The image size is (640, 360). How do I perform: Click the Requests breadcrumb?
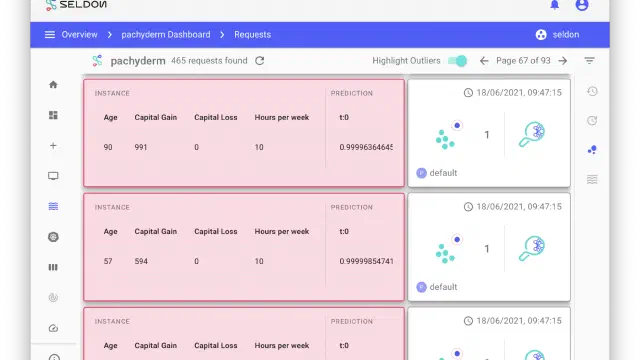(x=252, y=35)
